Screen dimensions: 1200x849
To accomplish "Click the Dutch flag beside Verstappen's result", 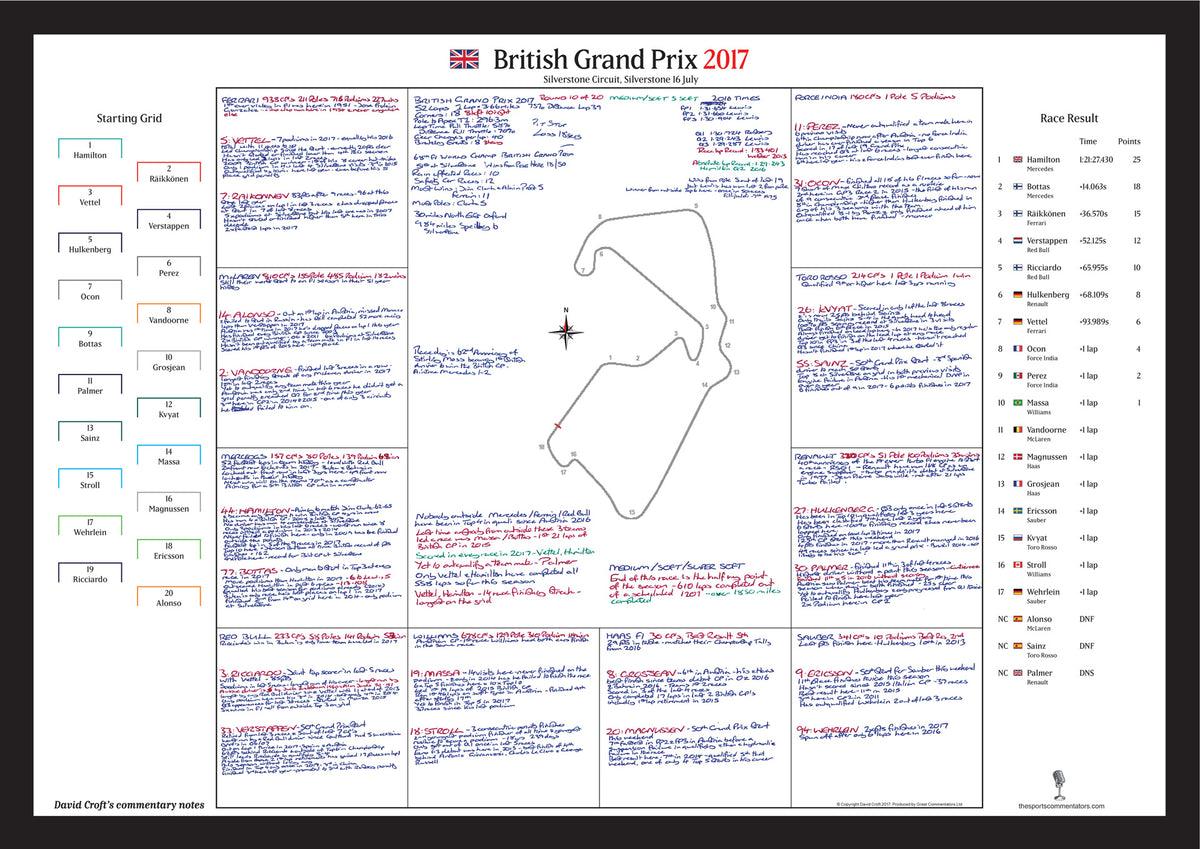I will (1018, 240).
